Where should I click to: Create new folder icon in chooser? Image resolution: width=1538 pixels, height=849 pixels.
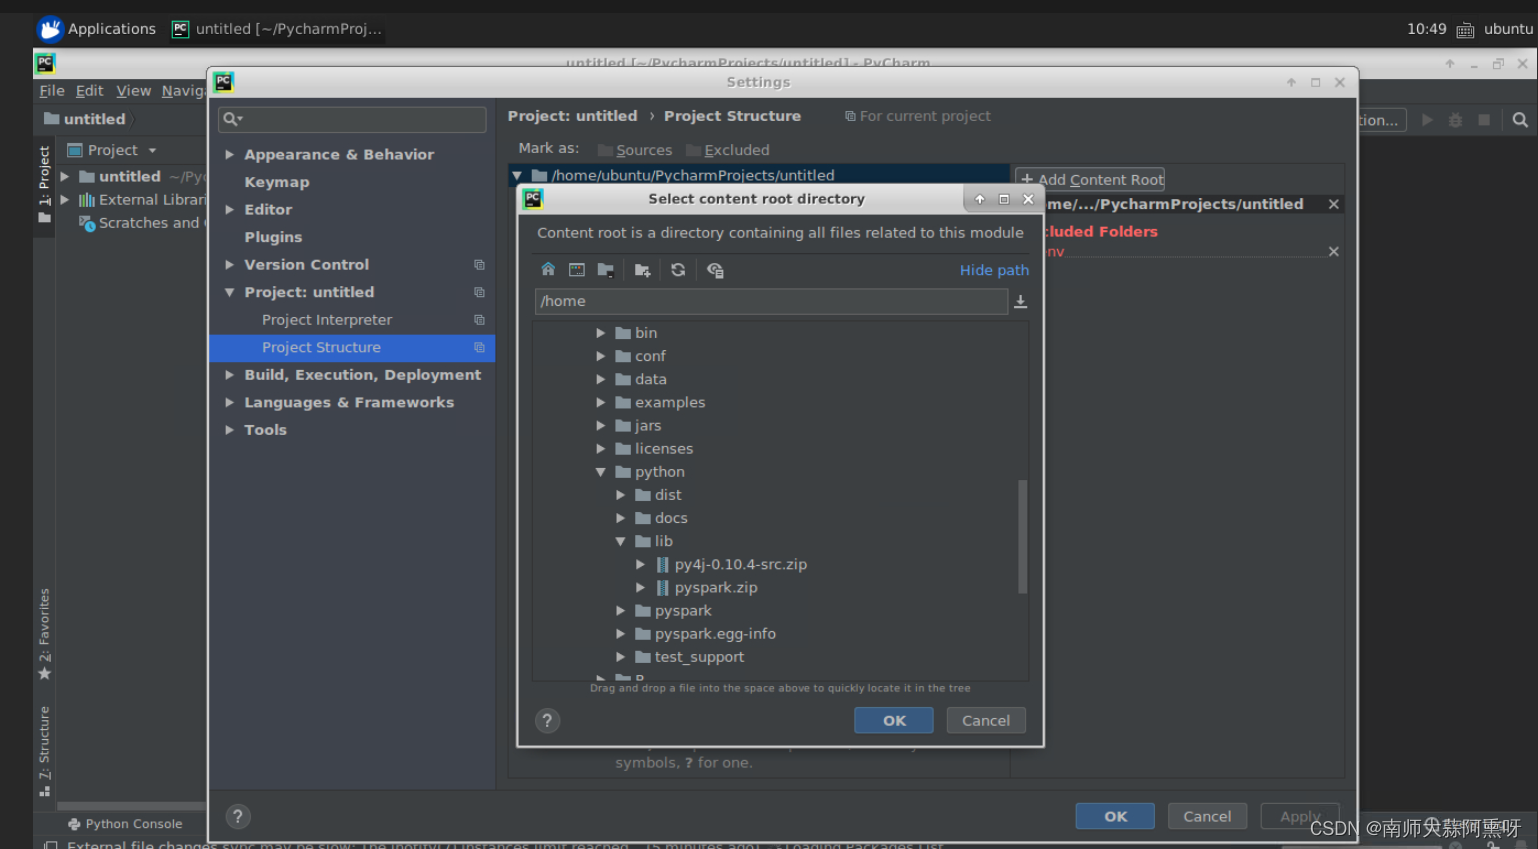point(642,270)
